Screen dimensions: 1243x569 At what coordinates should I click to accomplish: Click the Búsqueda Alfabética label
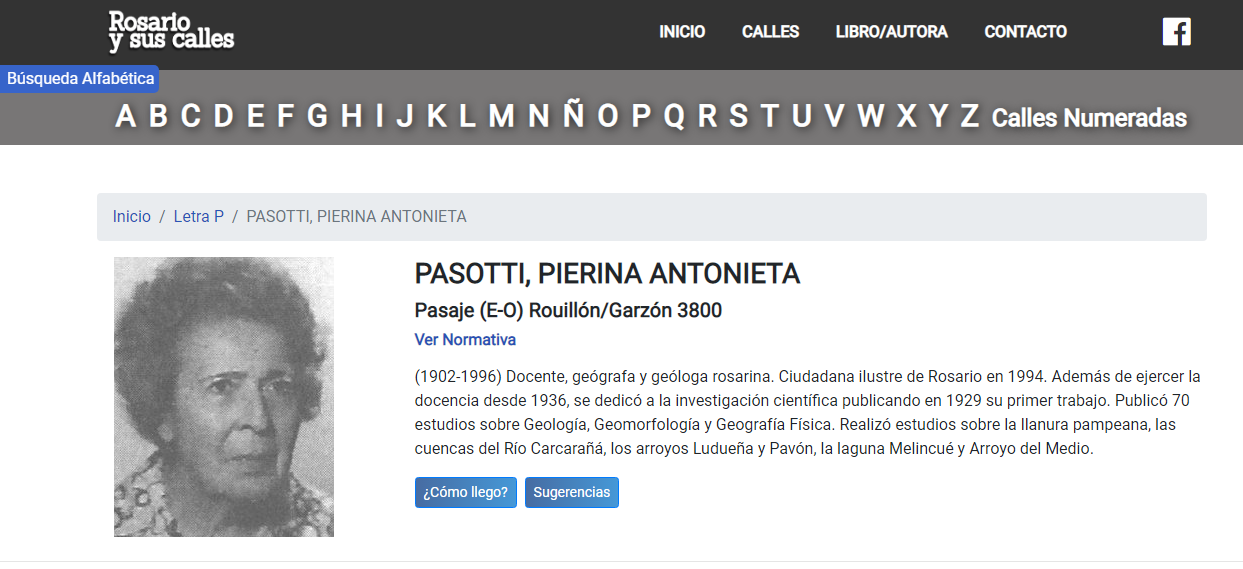80,79
